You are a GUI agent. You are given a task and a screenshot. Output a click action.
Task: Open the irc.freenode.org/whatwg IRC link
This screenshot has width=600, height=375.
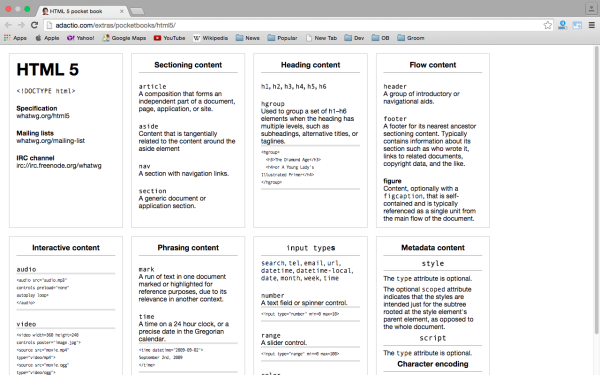tap(59, 166)
